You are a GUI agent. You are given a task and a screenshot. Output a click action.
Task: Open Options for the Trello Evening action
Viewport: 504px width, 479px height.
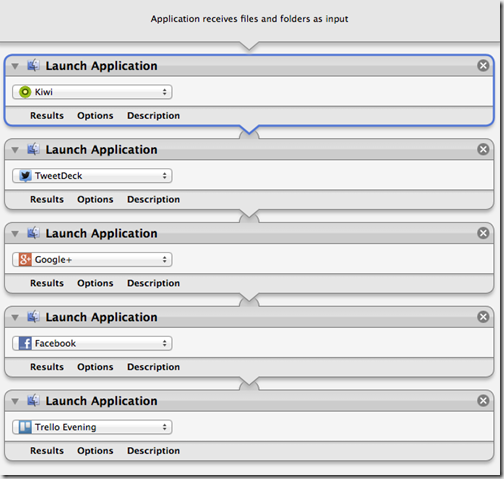95,451
